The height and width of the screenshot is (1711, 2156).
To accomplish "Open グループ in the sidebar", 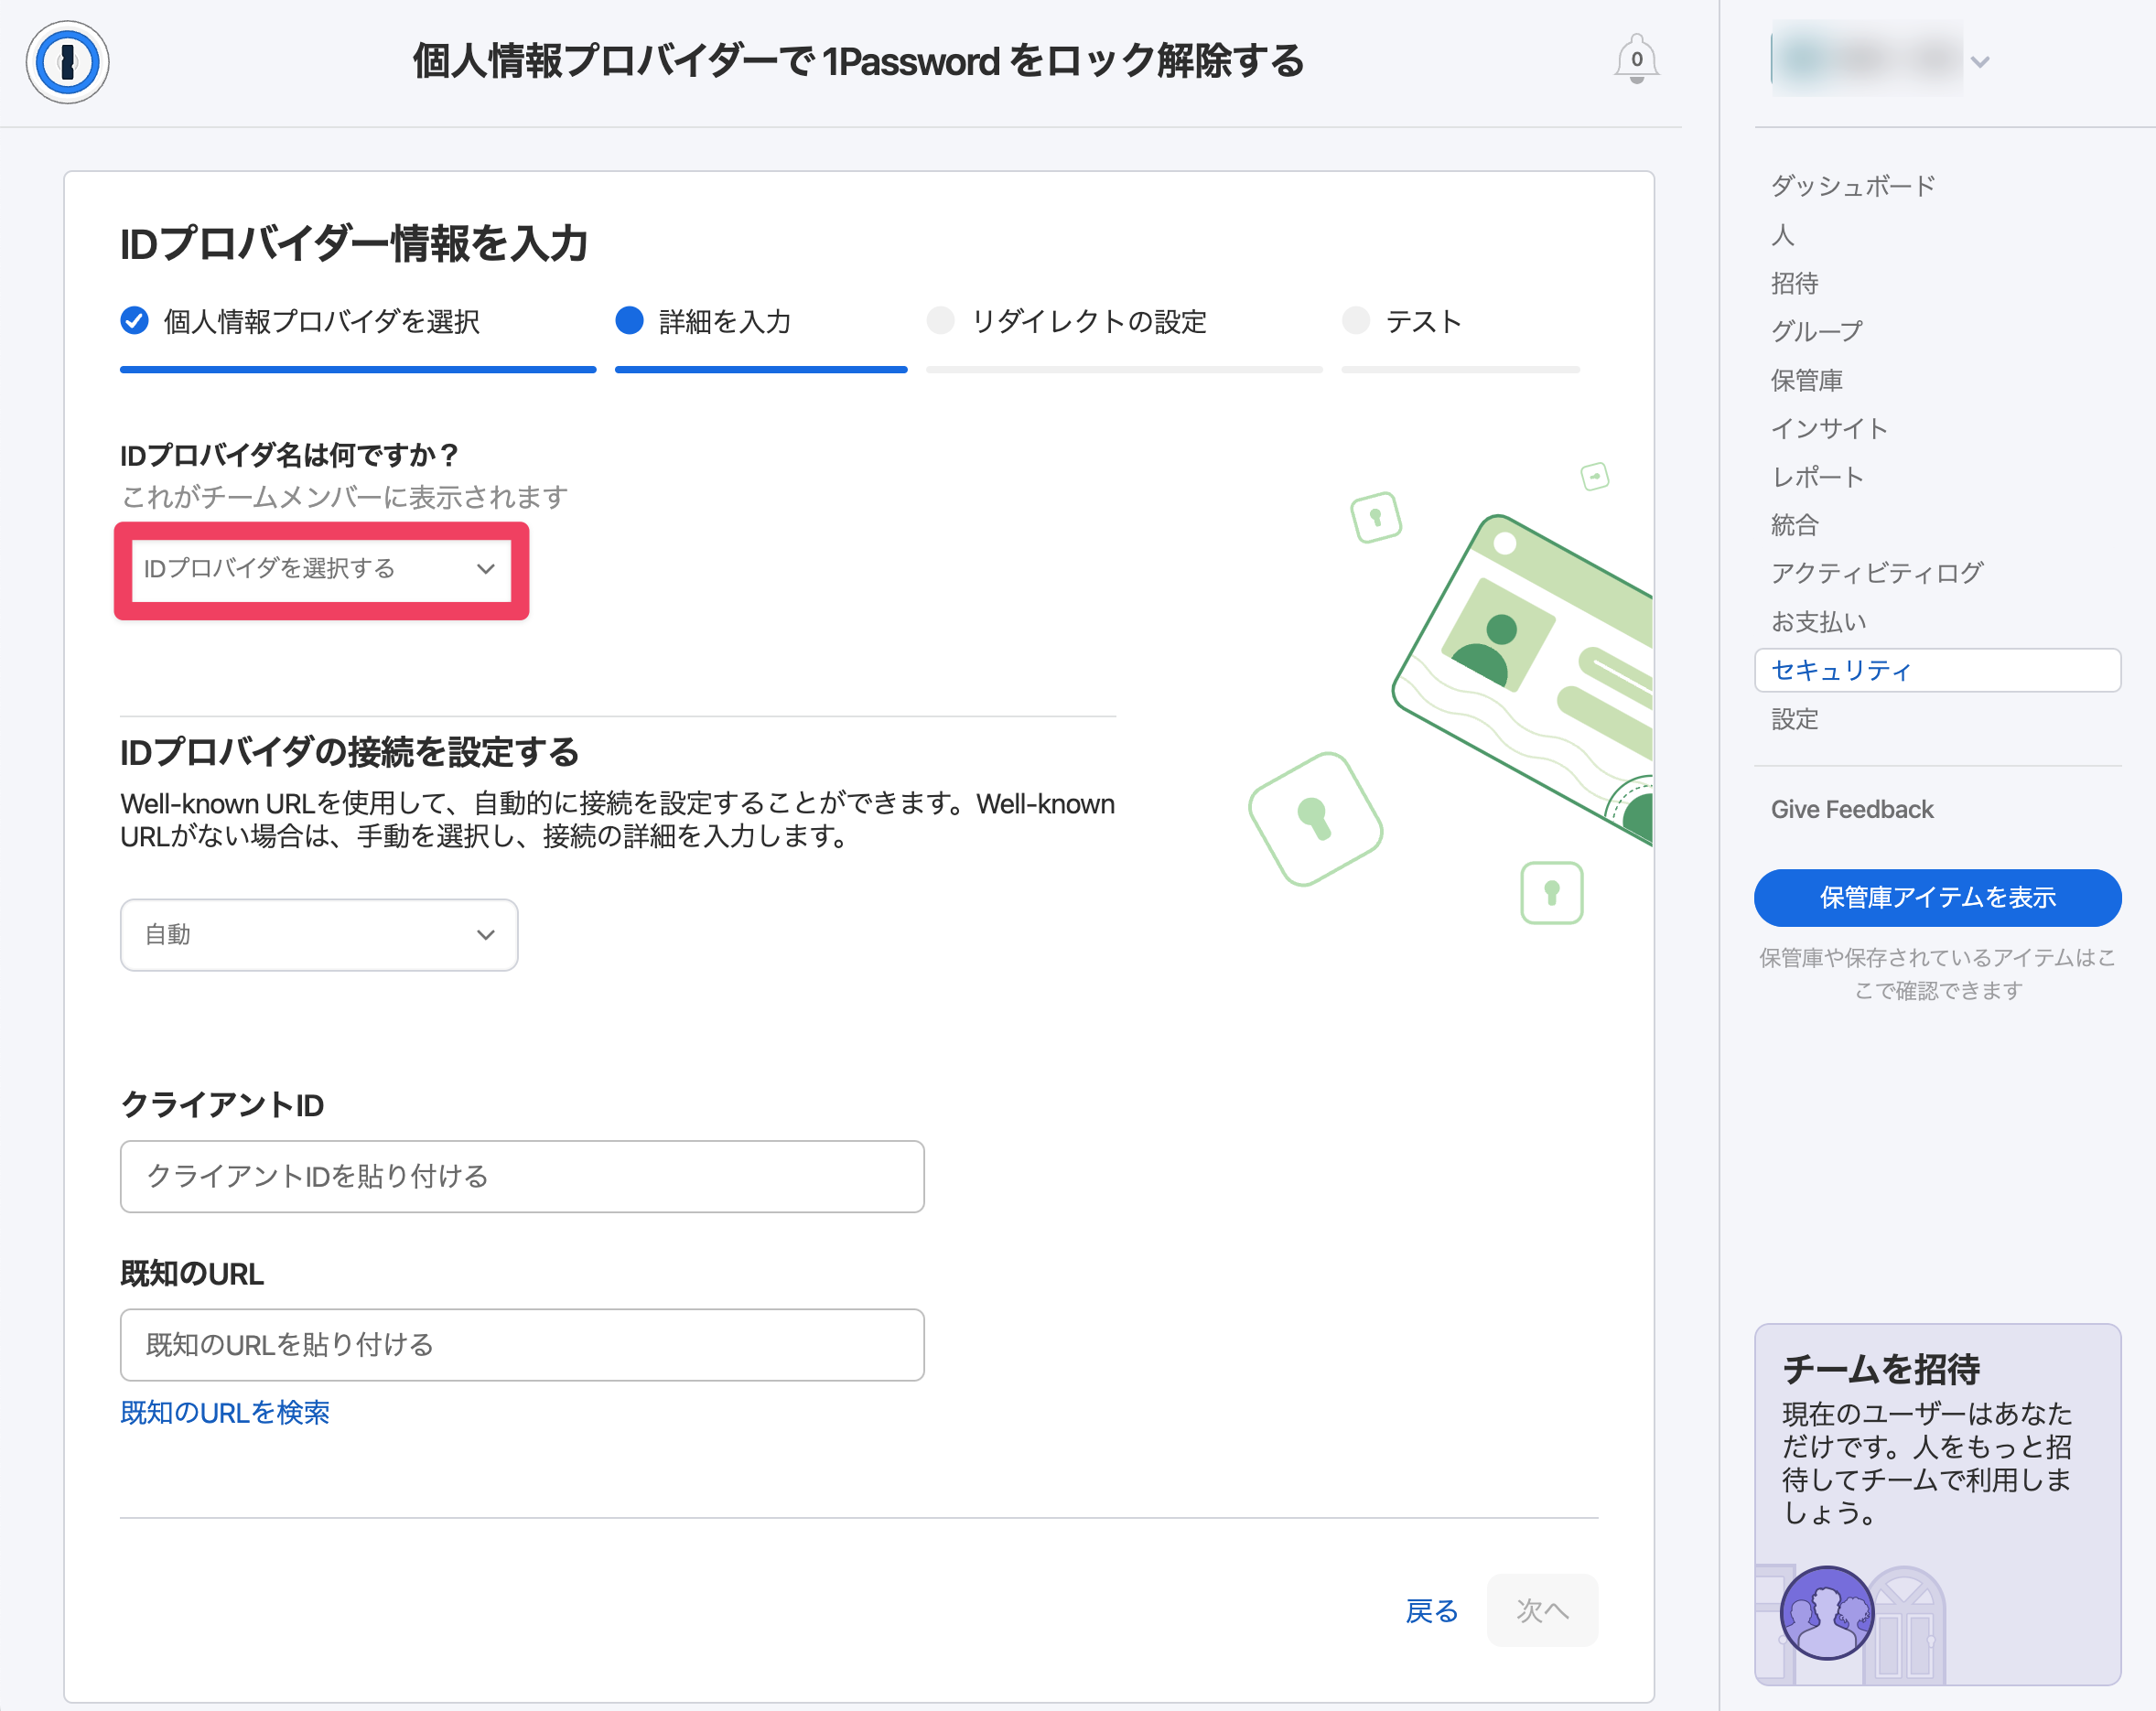I will (x=1817, y=331).
